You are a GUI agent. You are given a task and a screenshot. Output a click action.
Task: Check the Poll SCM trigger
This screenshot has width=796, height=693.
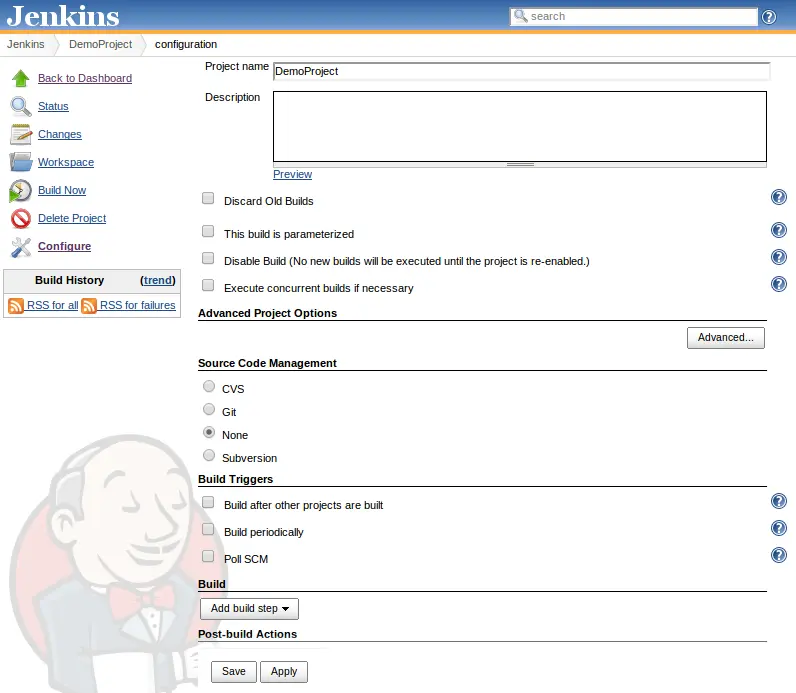tap(208, 556)
